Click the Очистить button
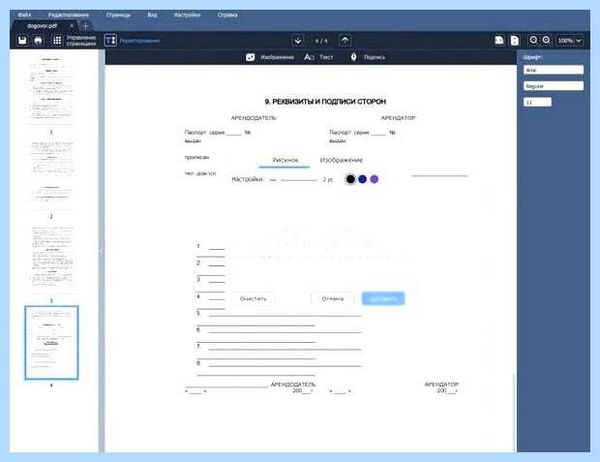 coord(253,299)
